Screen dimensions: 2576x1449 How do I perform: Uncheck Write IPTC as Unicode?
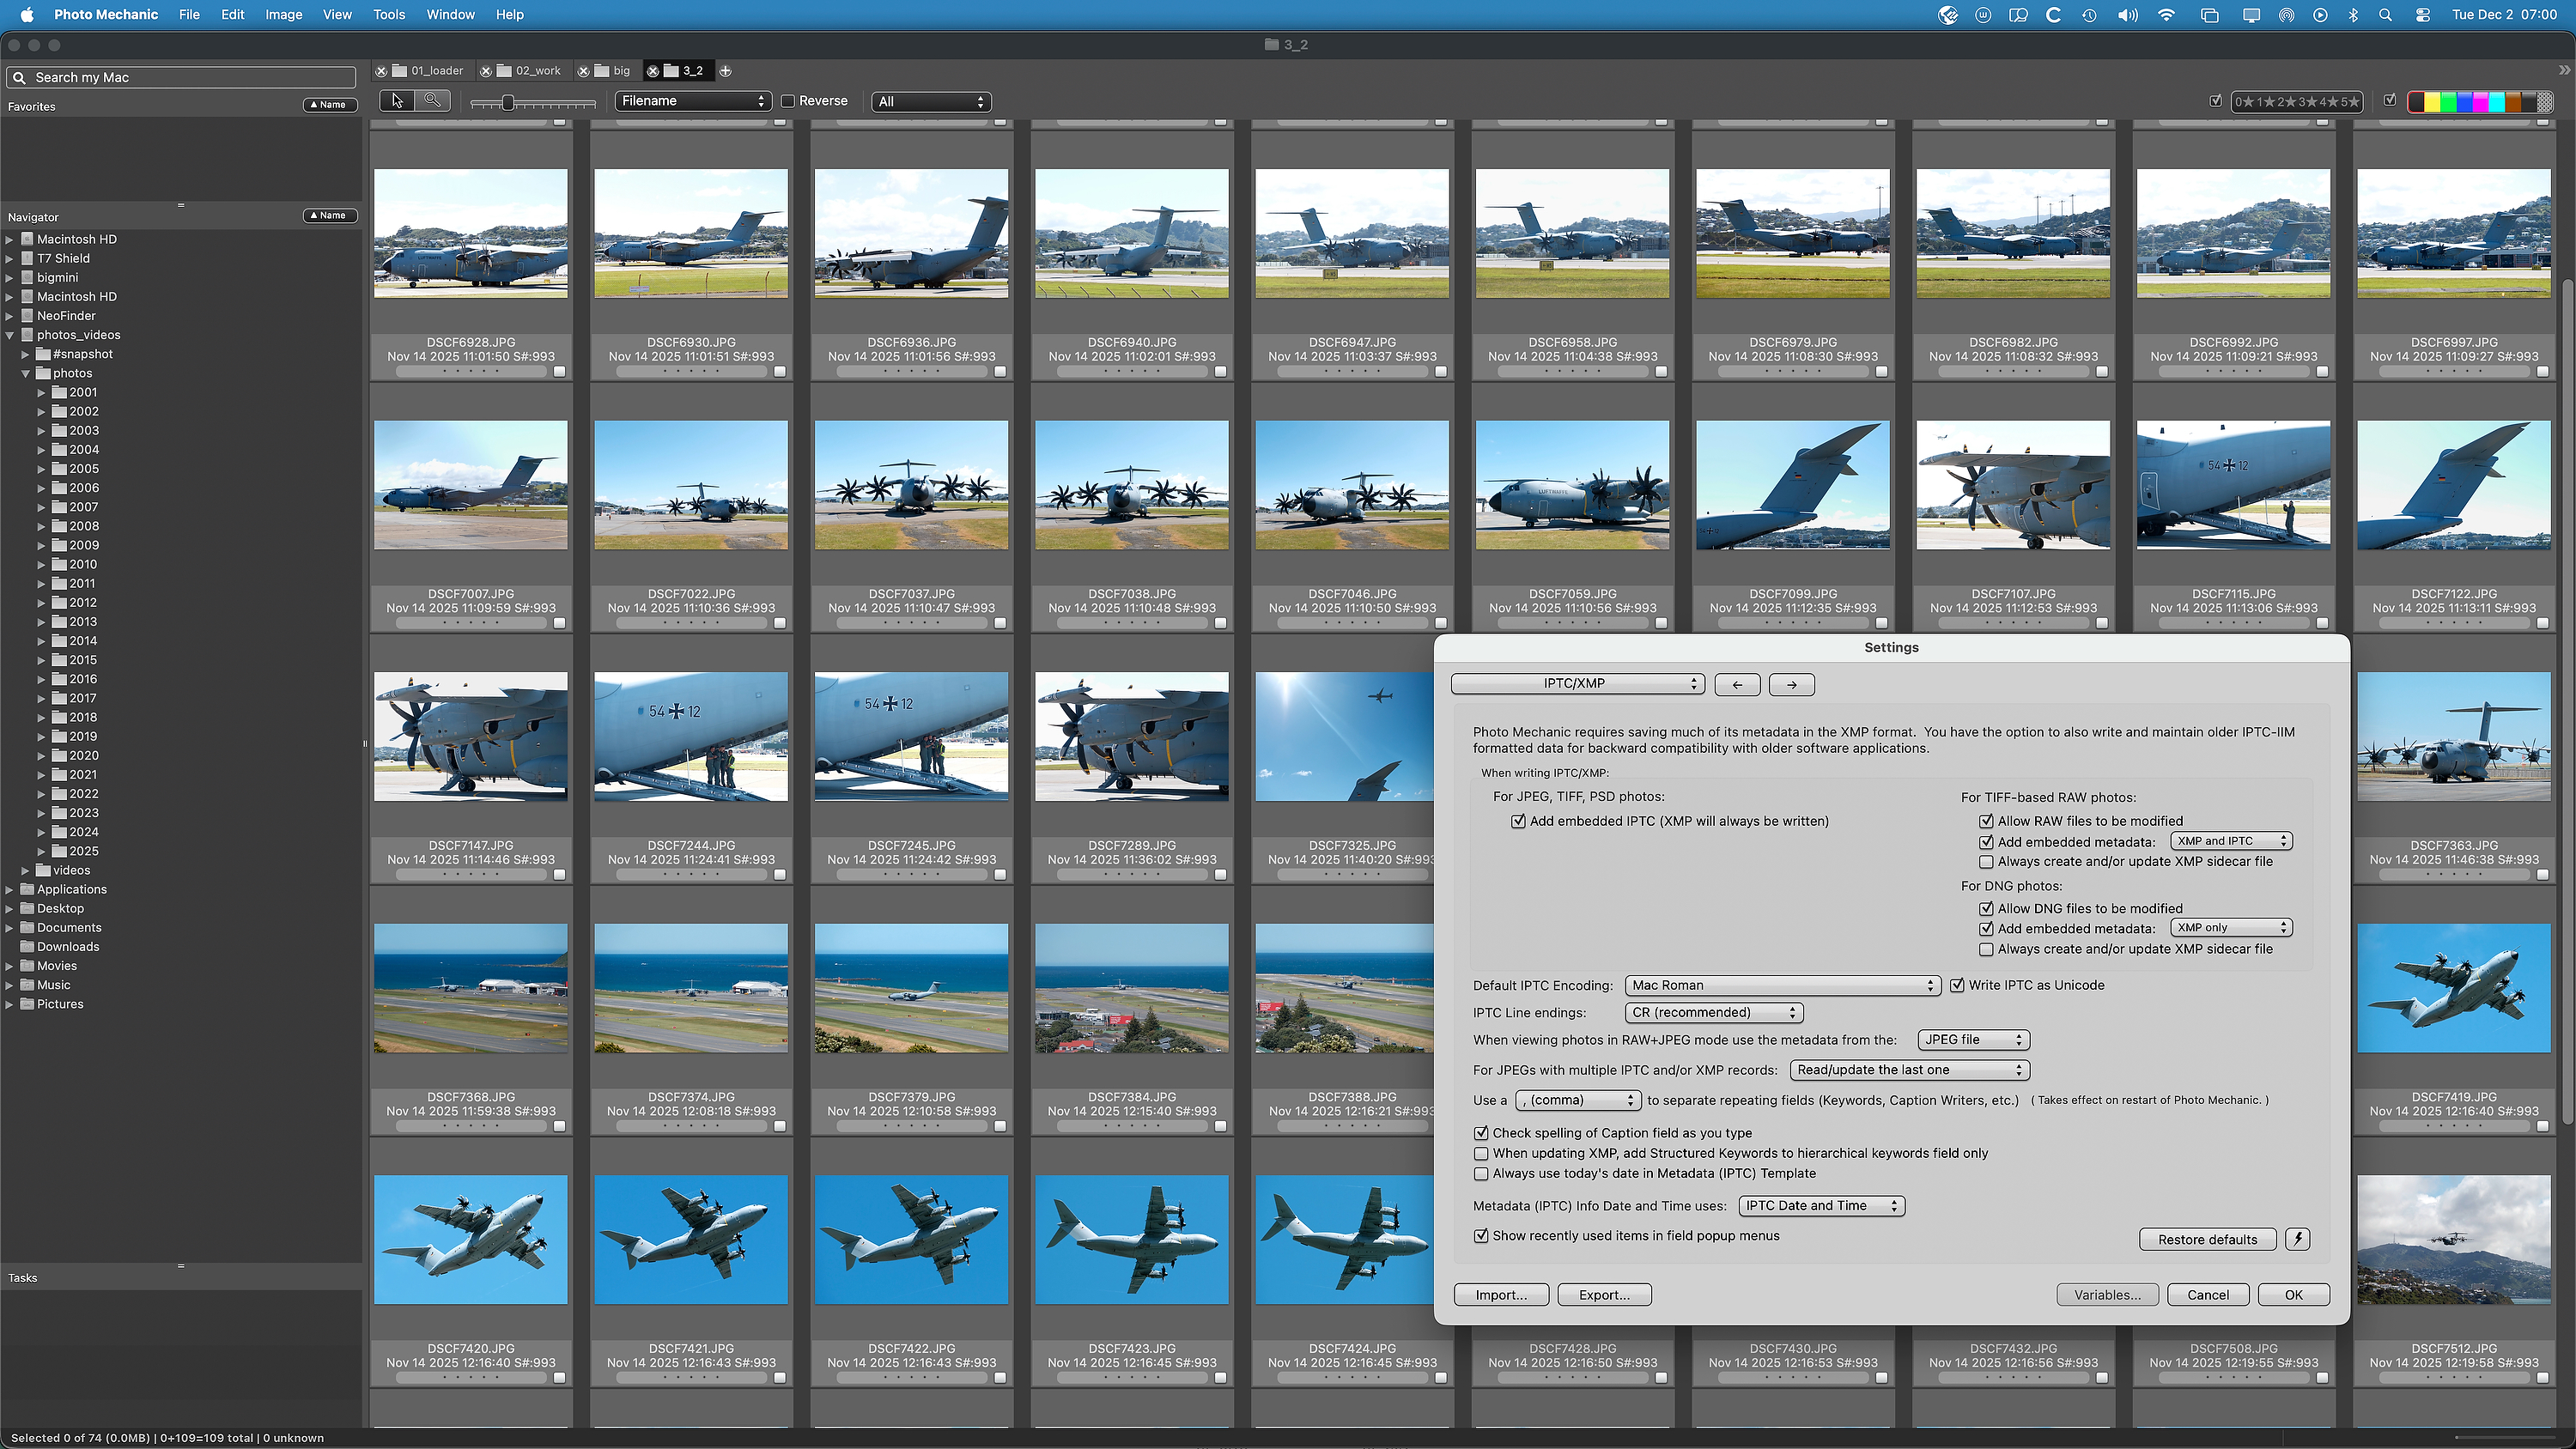[x=1957, y=985]
